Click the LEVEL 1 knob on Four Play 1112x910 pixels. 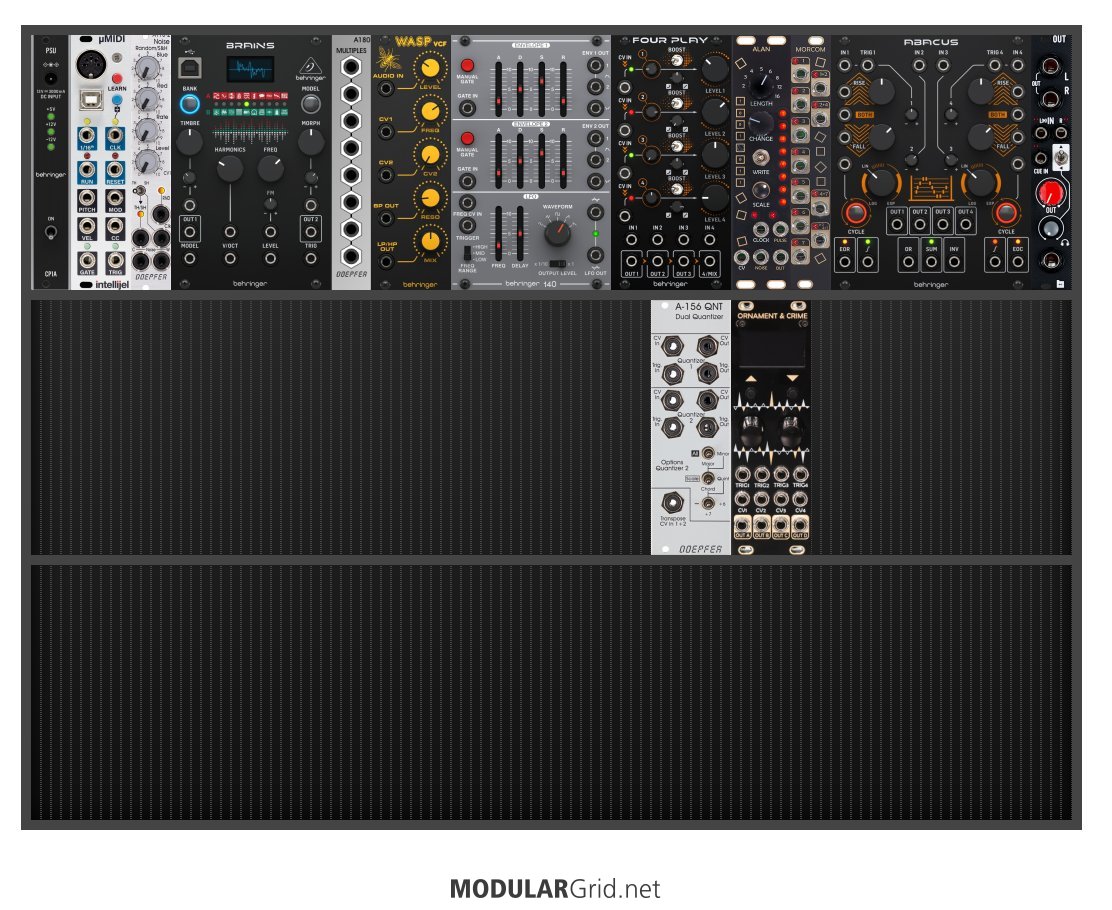[715, 69]
